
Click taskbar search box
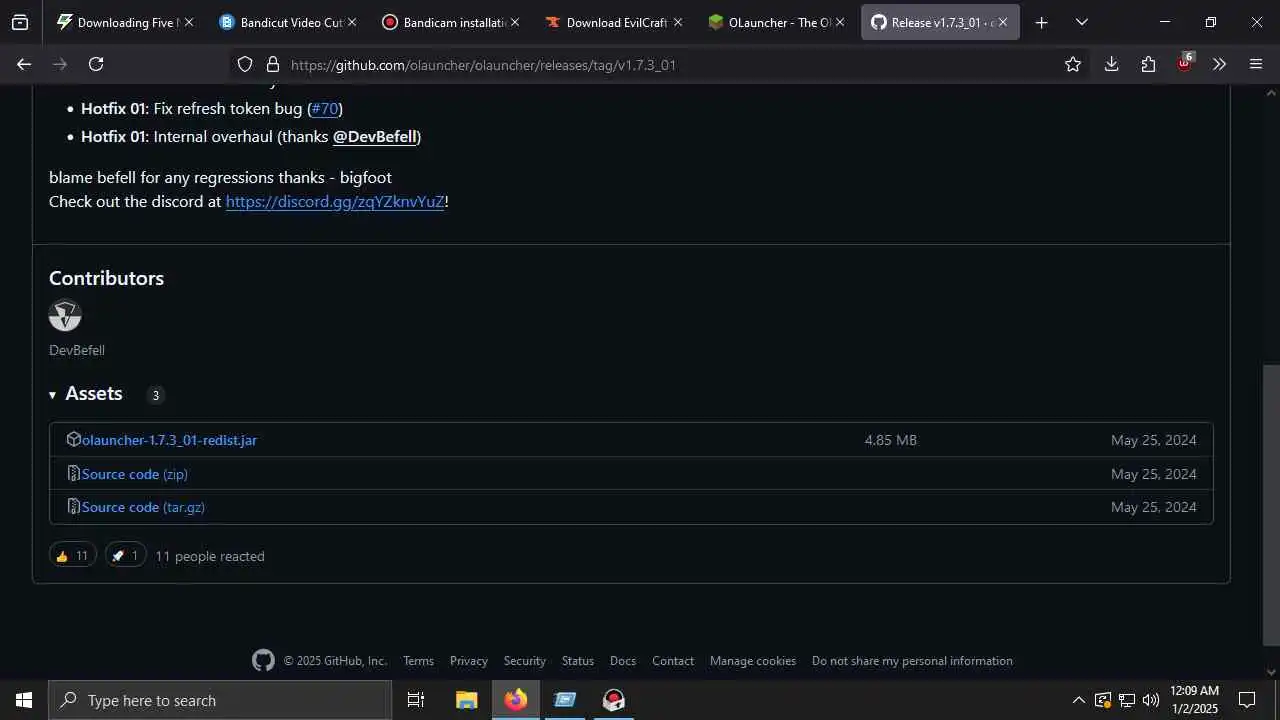[220, 700]
